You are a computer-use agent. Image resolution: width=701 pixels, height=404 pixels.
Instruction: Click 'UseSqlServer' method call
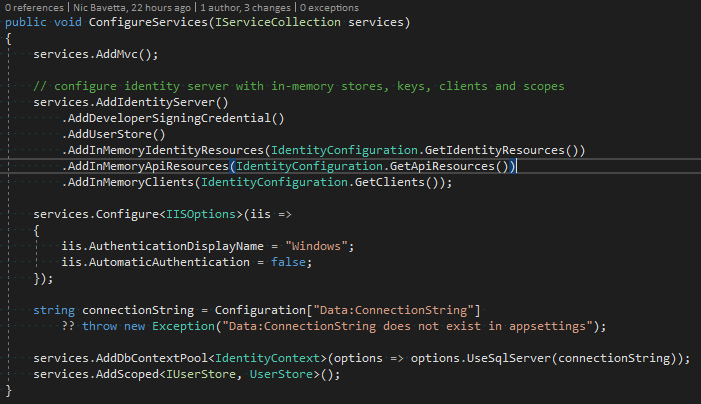click(508, 358)
